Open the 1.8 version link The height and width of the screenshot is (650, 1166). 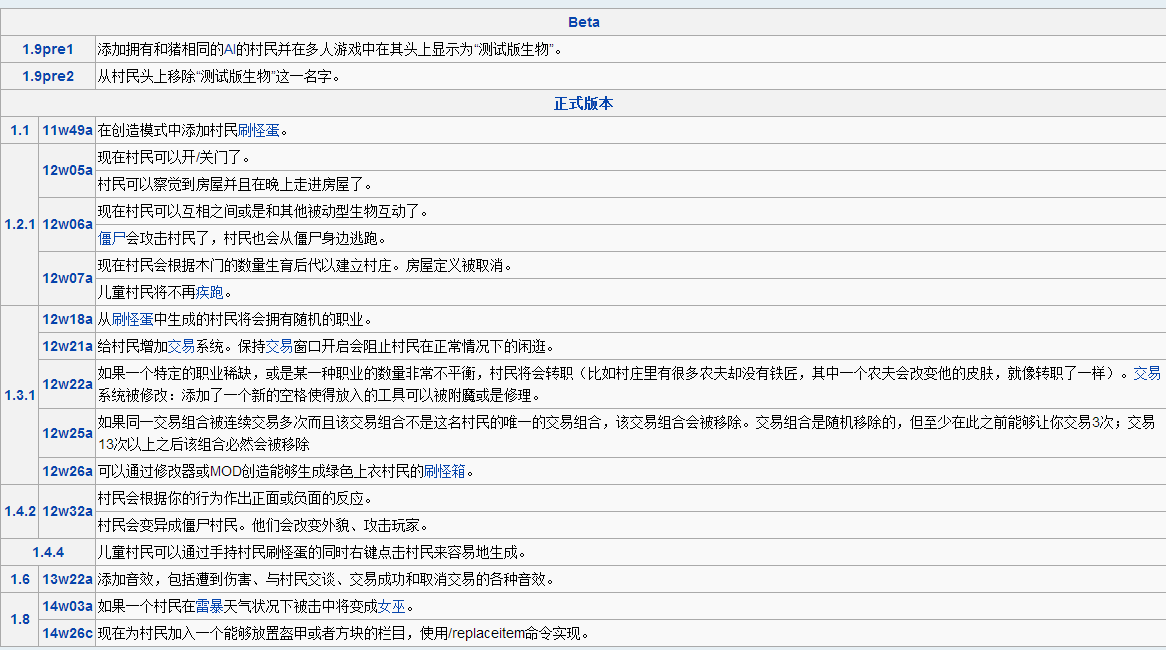click(19, 619)
